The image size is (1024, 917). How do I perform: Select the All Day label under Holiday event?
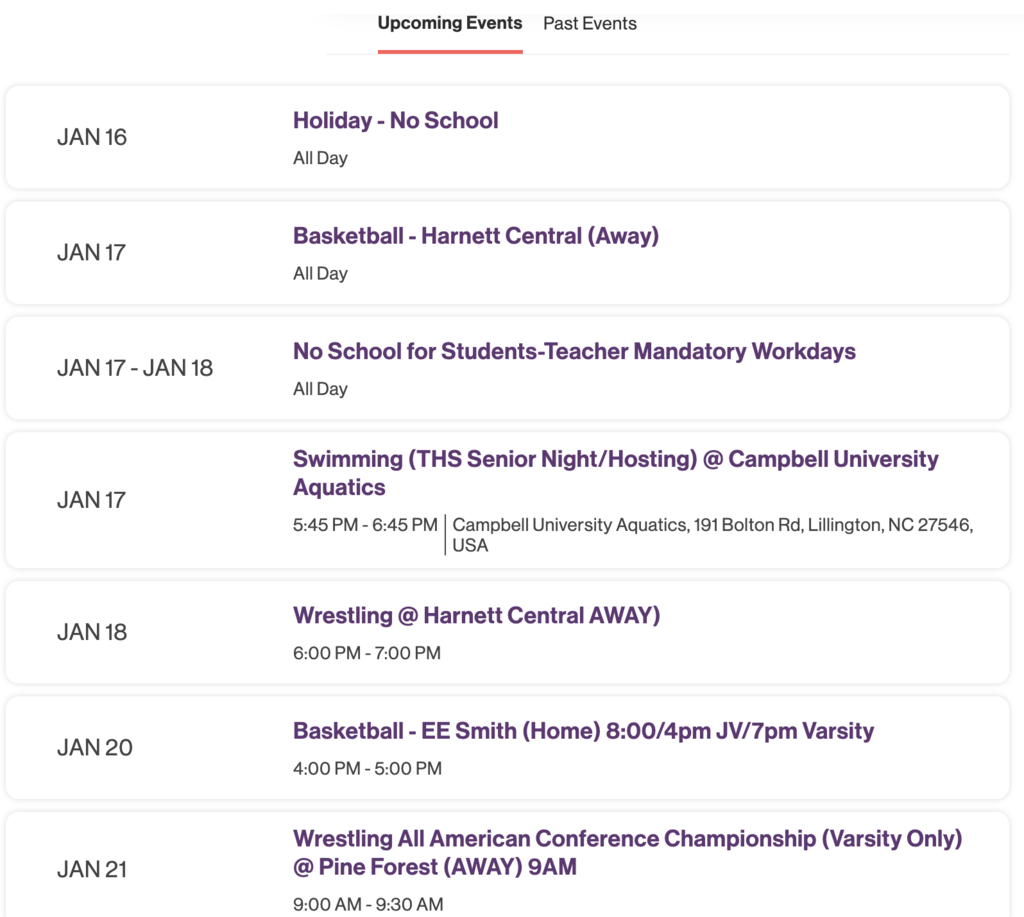pos(320,157)
